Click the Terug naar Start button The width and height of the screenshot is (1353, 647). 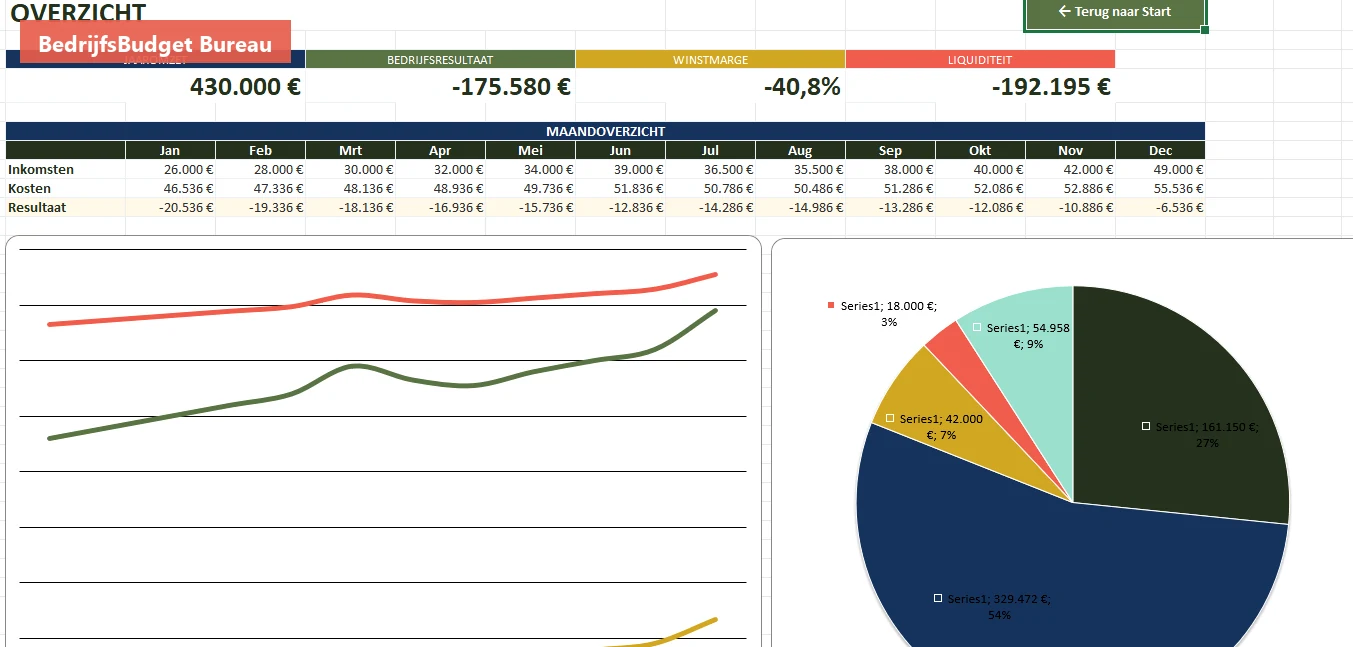[x=1115, y=12]
